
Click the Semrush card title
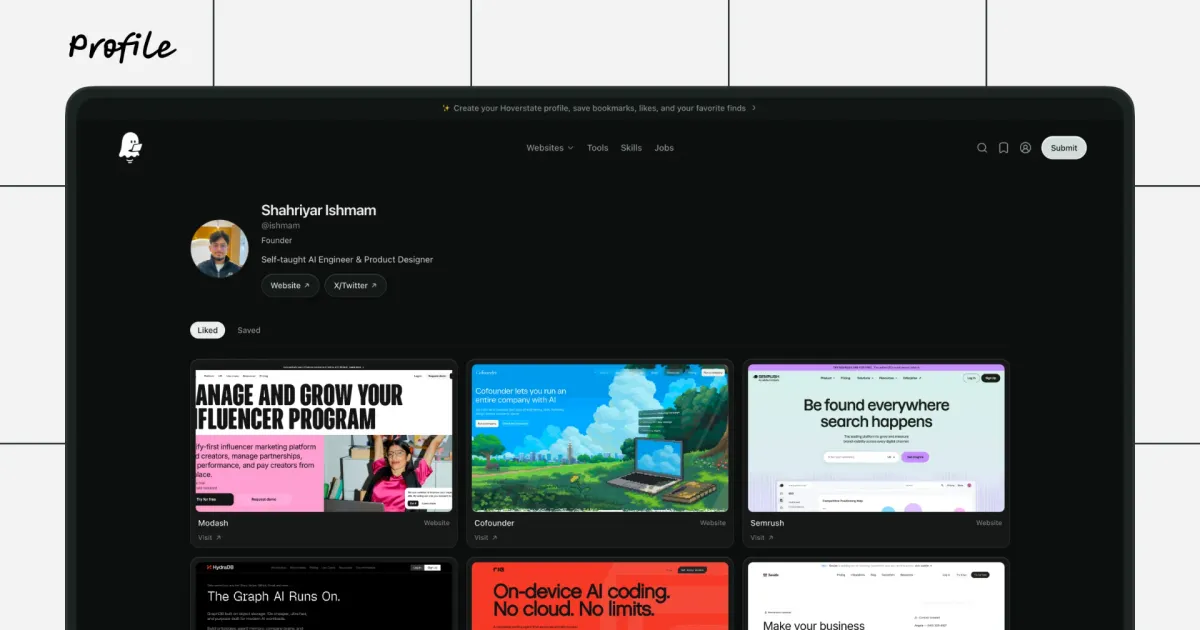pos(767,523)
